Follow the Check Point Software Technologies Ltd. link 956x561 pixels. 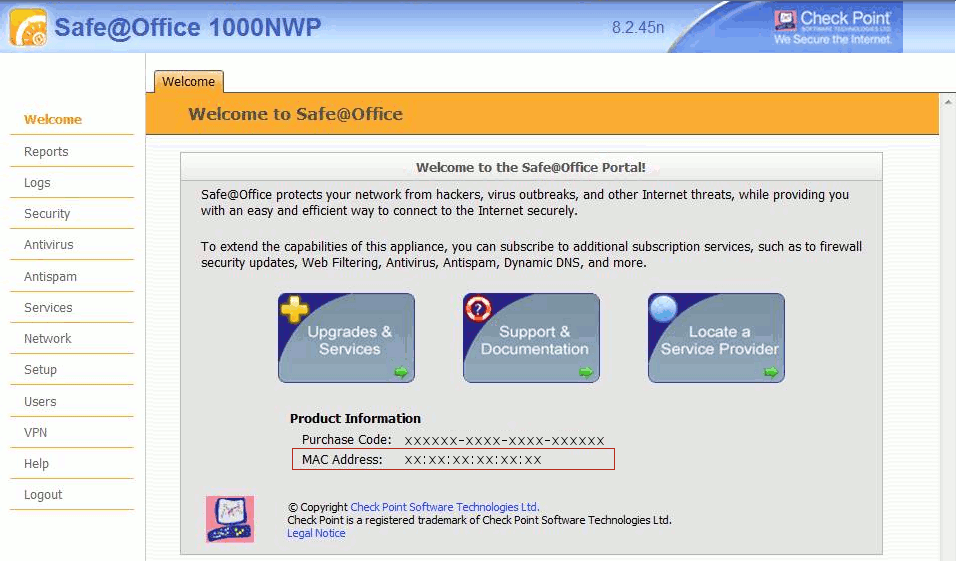pyautogui.click(x=445, y=507)
